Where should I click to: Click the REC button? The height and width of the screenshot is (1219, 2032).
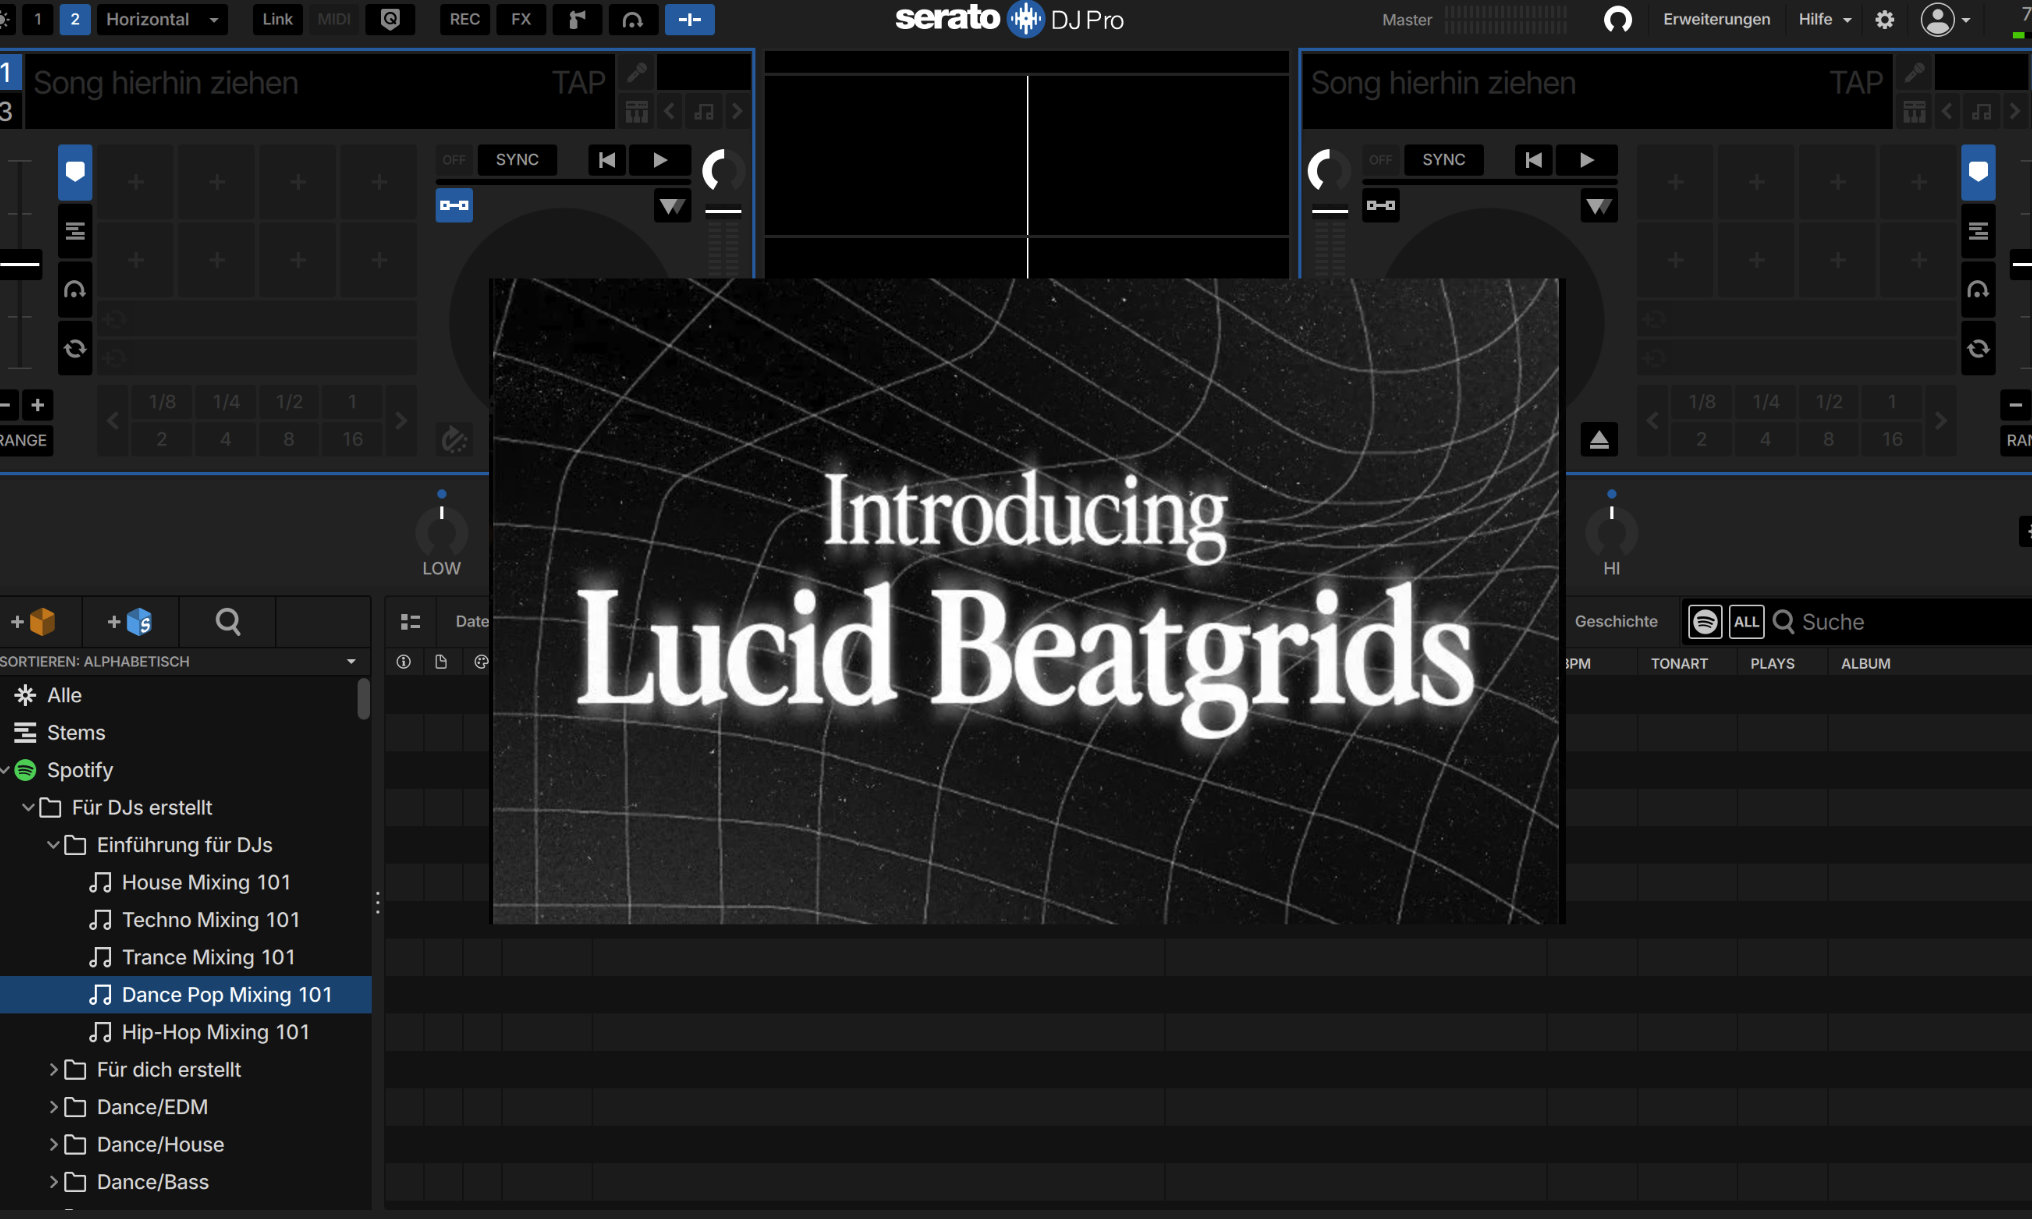point(464,19)
